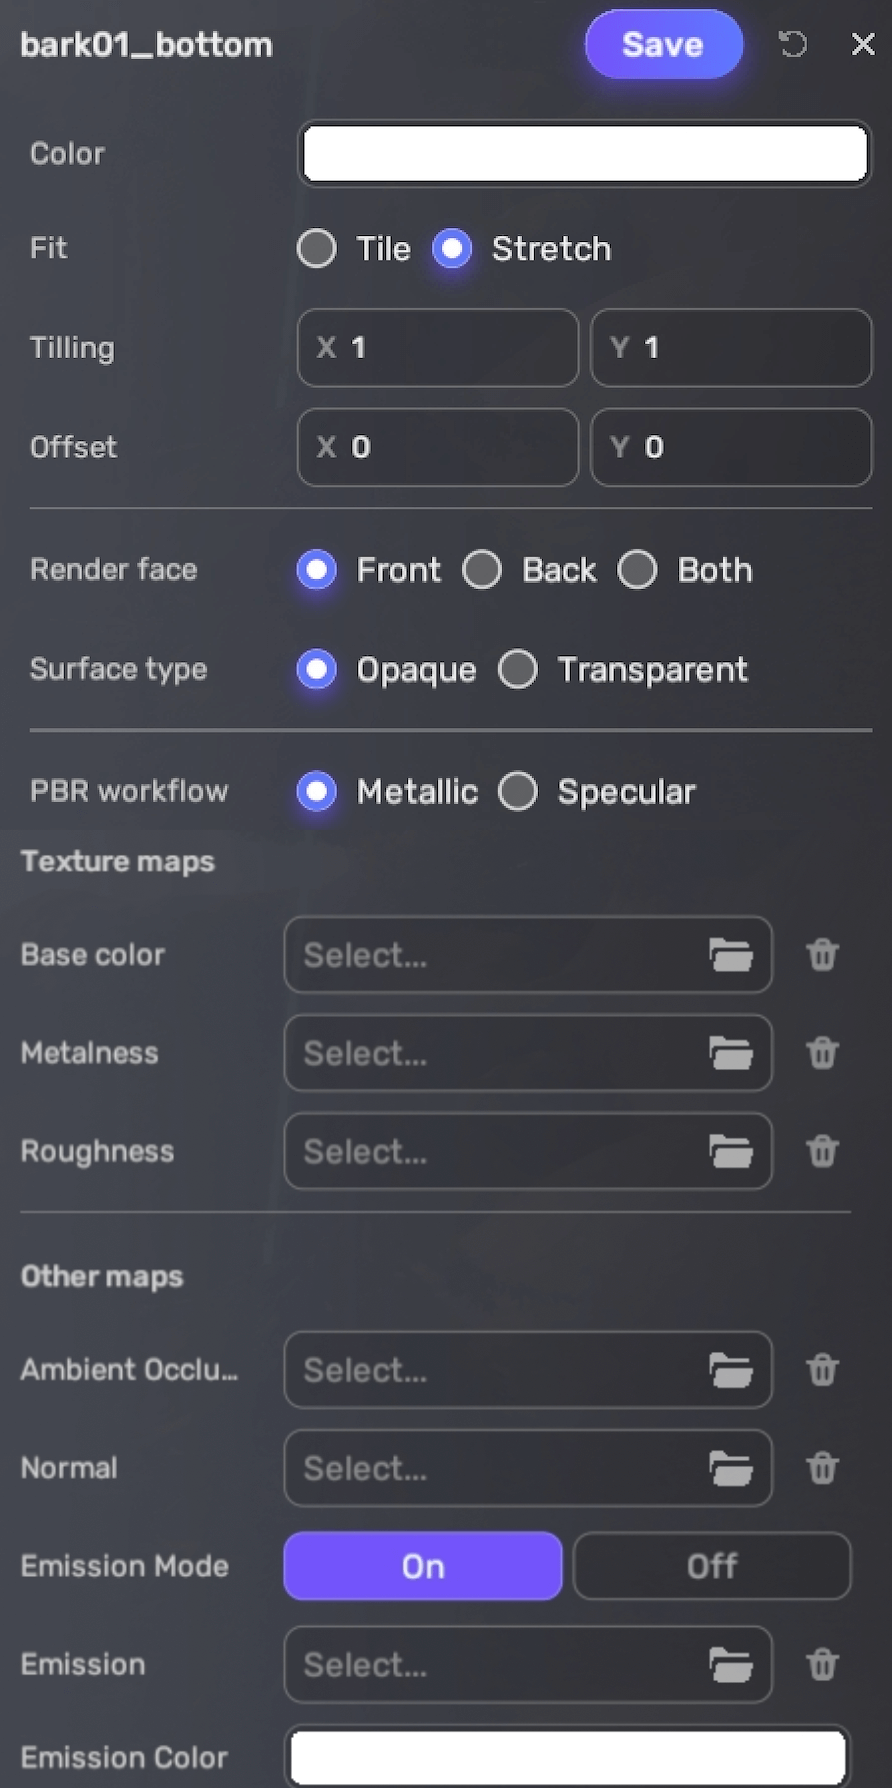
Task: Save the material settings
Action: point(663,44)
